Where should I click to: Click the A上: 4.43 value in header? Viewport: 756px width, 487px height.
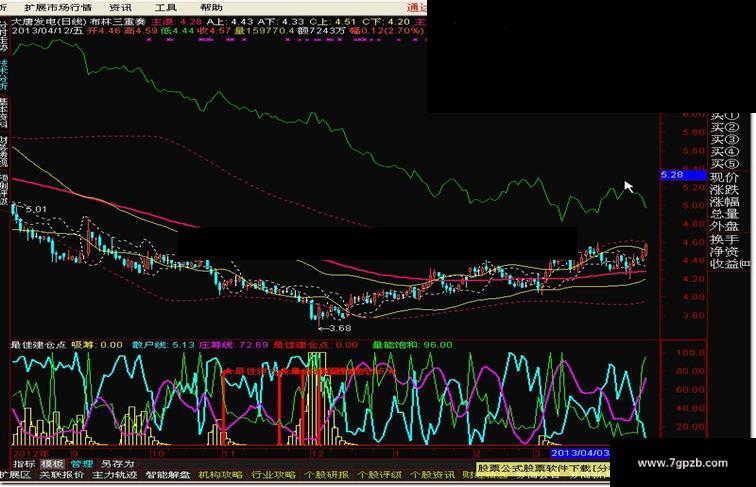coord(230,22)
